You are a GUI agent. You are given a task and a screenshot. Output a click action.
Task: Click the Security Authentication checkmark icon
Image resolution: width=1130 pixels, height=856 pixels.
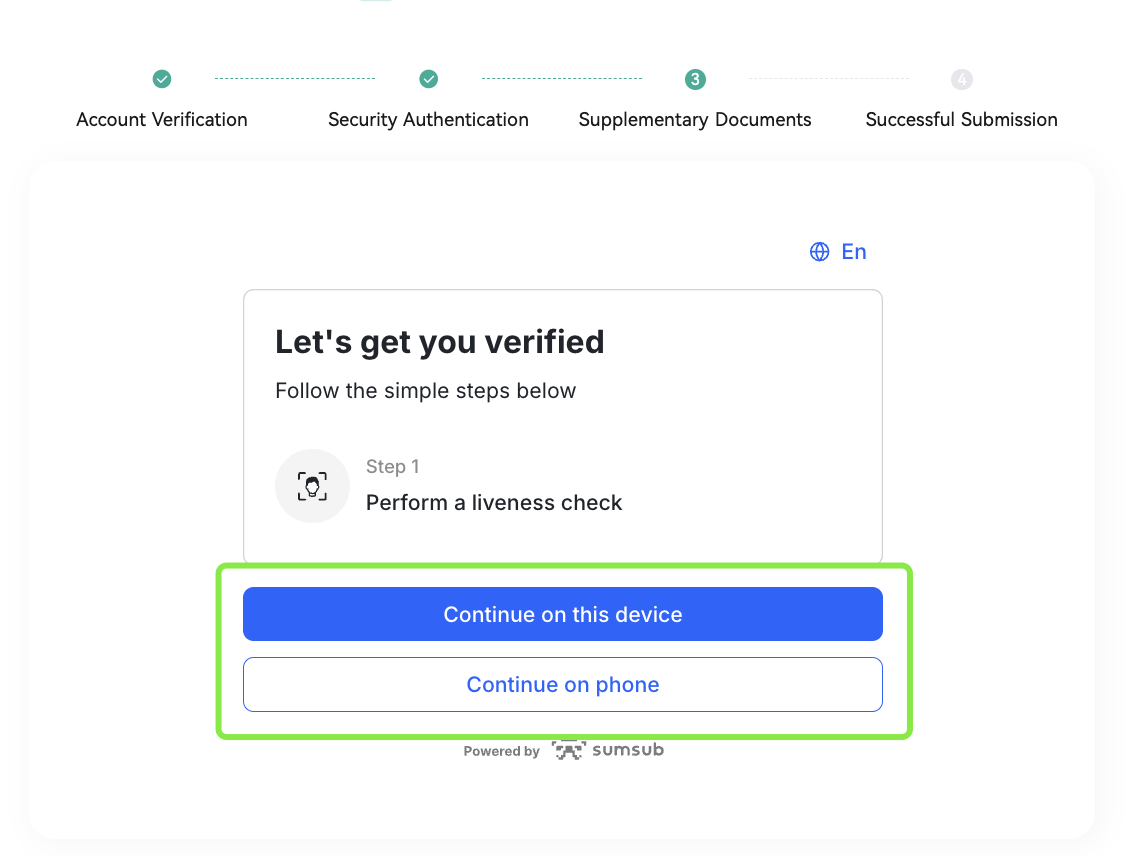pyautogui.click(x=429, y=79)
